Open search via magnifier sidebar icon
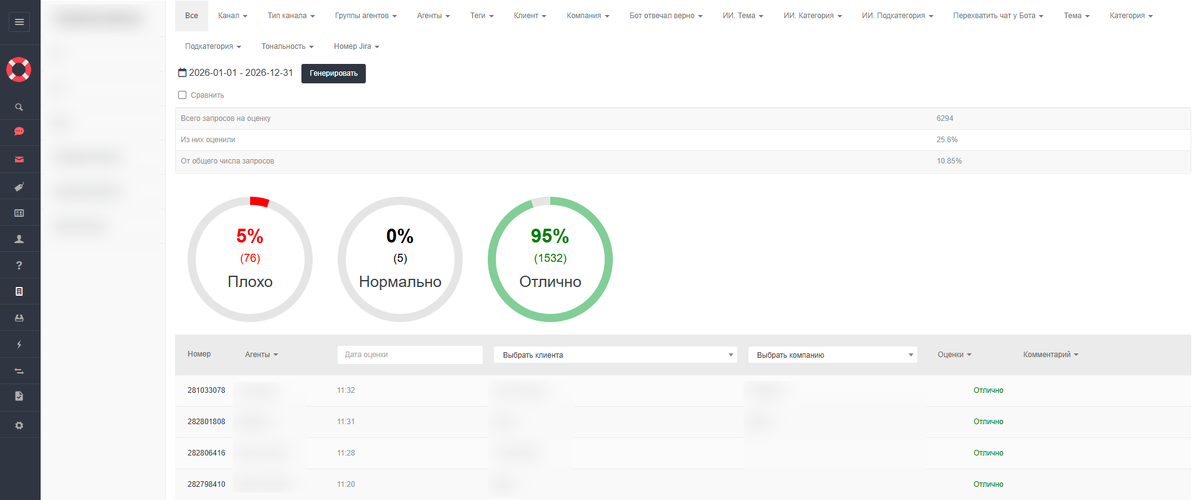The width and height of the screenshot is (1200, 500). coord(19,106)
